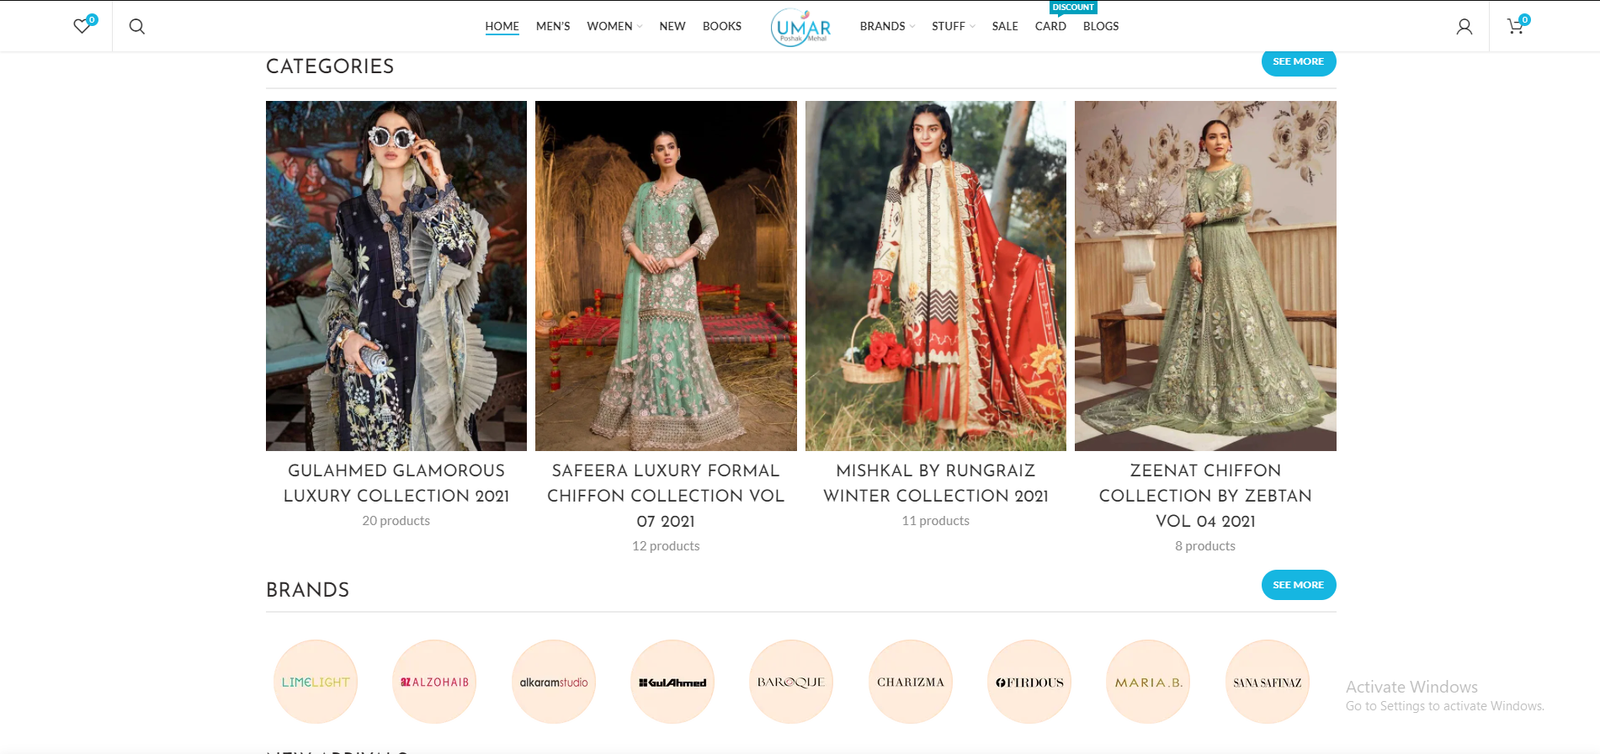This screenshot has height=754, width=1600.
Task: Select the Mishkal by Rungraiz category image
Action: tap(936, 276)
